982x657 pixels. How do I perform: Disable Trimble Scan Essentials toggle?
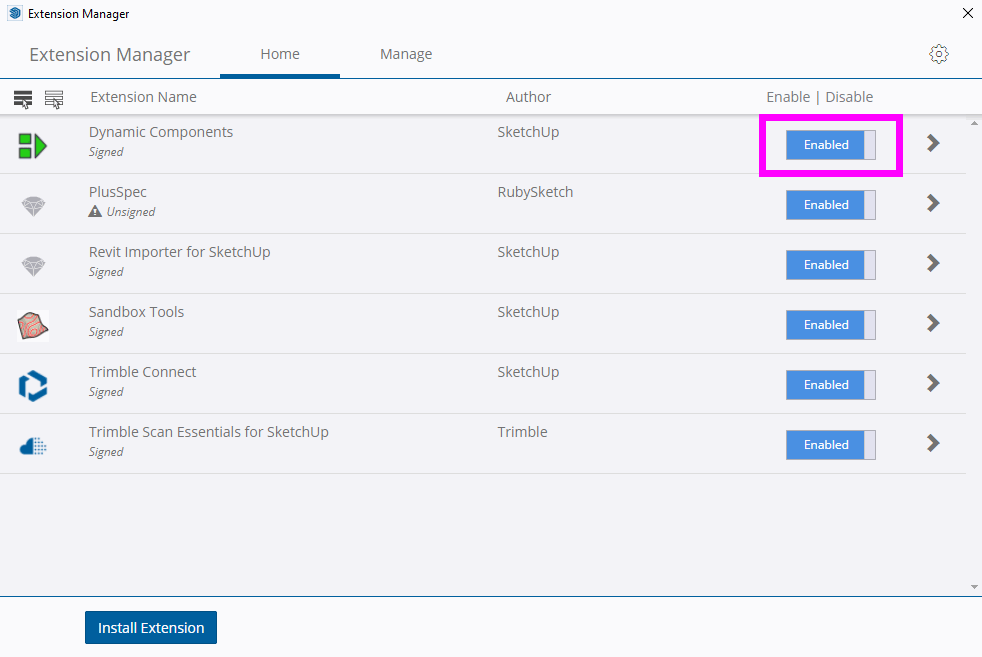click(x=830, y=445)
